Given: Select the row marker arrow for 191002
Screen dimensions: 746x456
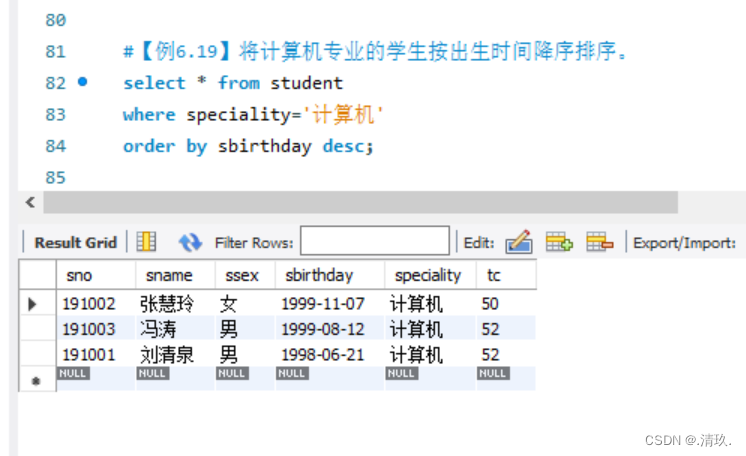Looking at the screenshot, I should tap(32, 304).
